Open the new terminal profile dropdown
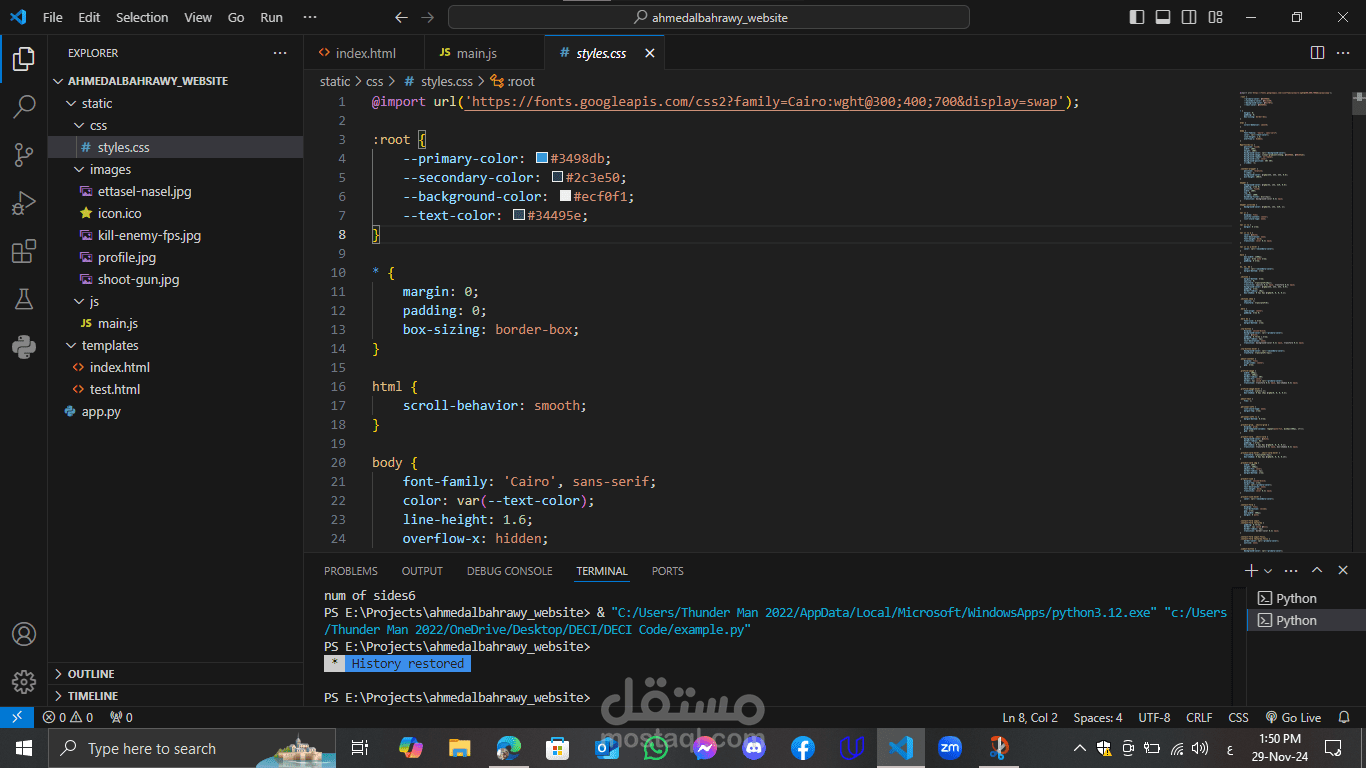 (1268, 570)
